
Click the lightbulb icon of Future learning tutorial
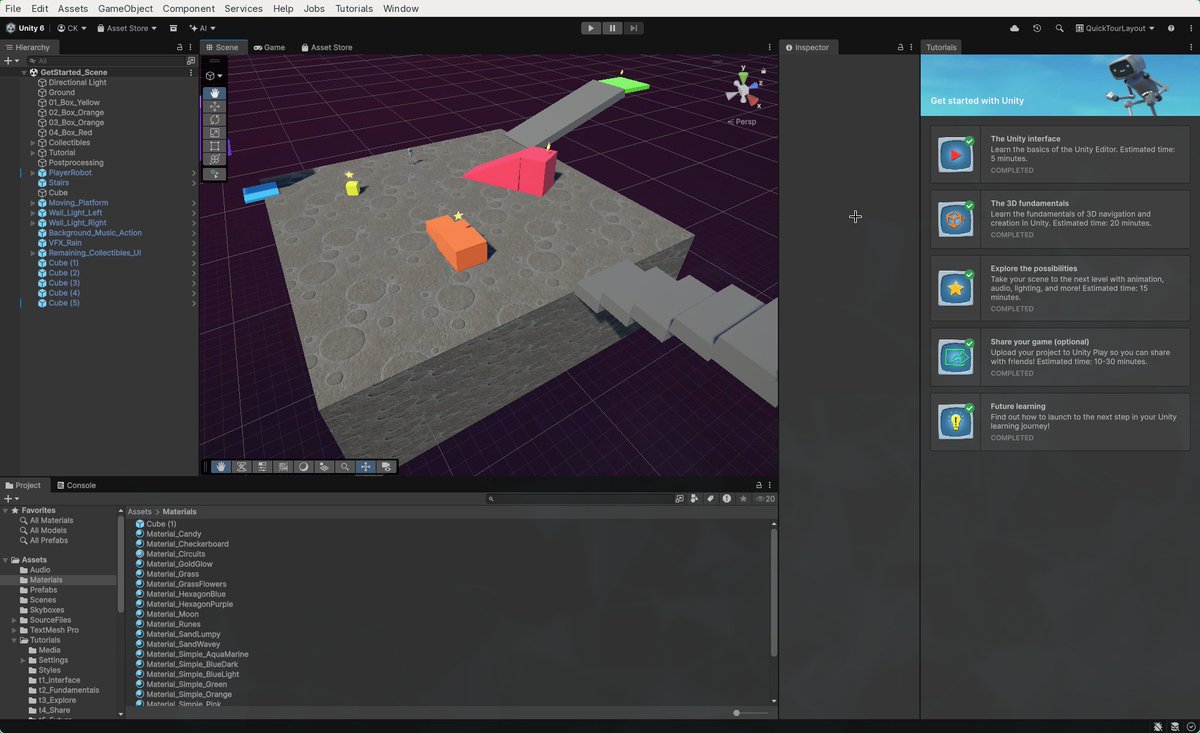(957, 422)
